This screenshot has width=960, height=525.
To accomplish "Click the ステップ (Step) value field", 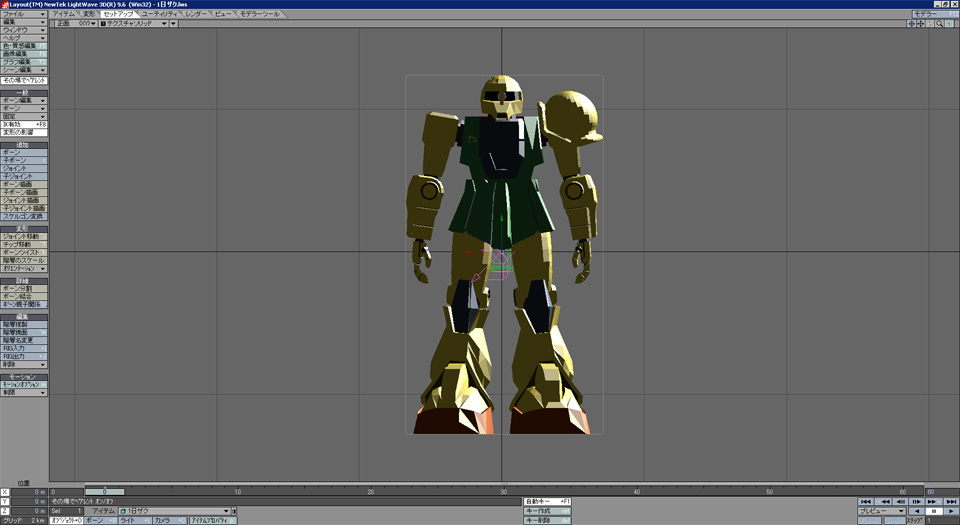I will click(942, 521).
